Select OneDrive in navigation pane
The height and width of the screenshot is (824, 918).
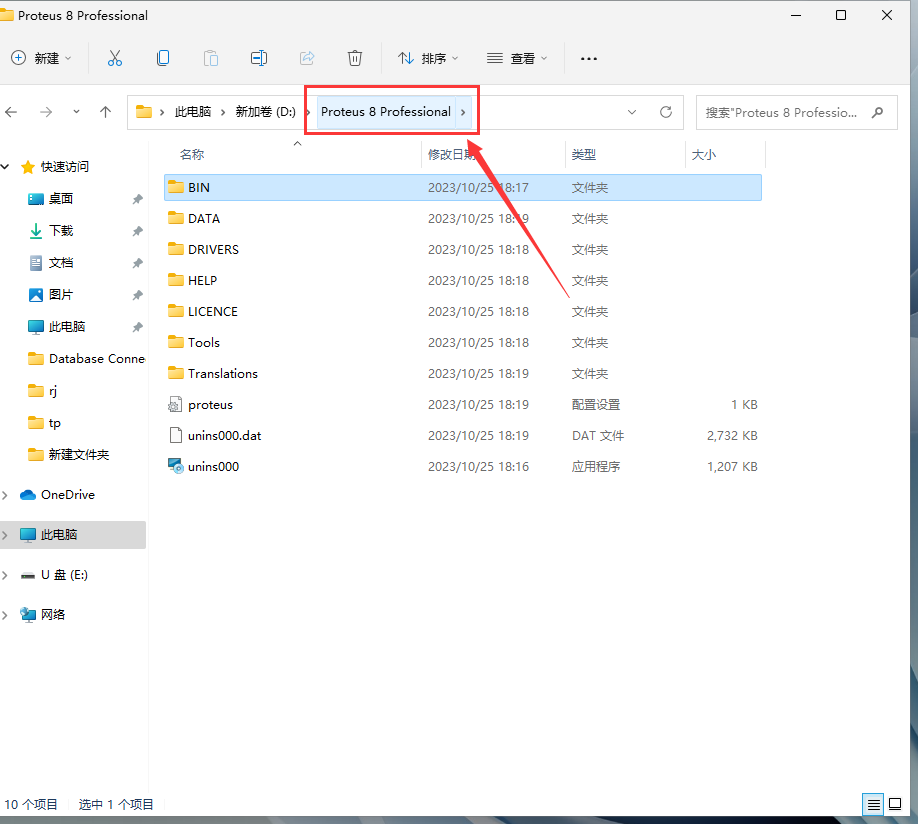67,495
